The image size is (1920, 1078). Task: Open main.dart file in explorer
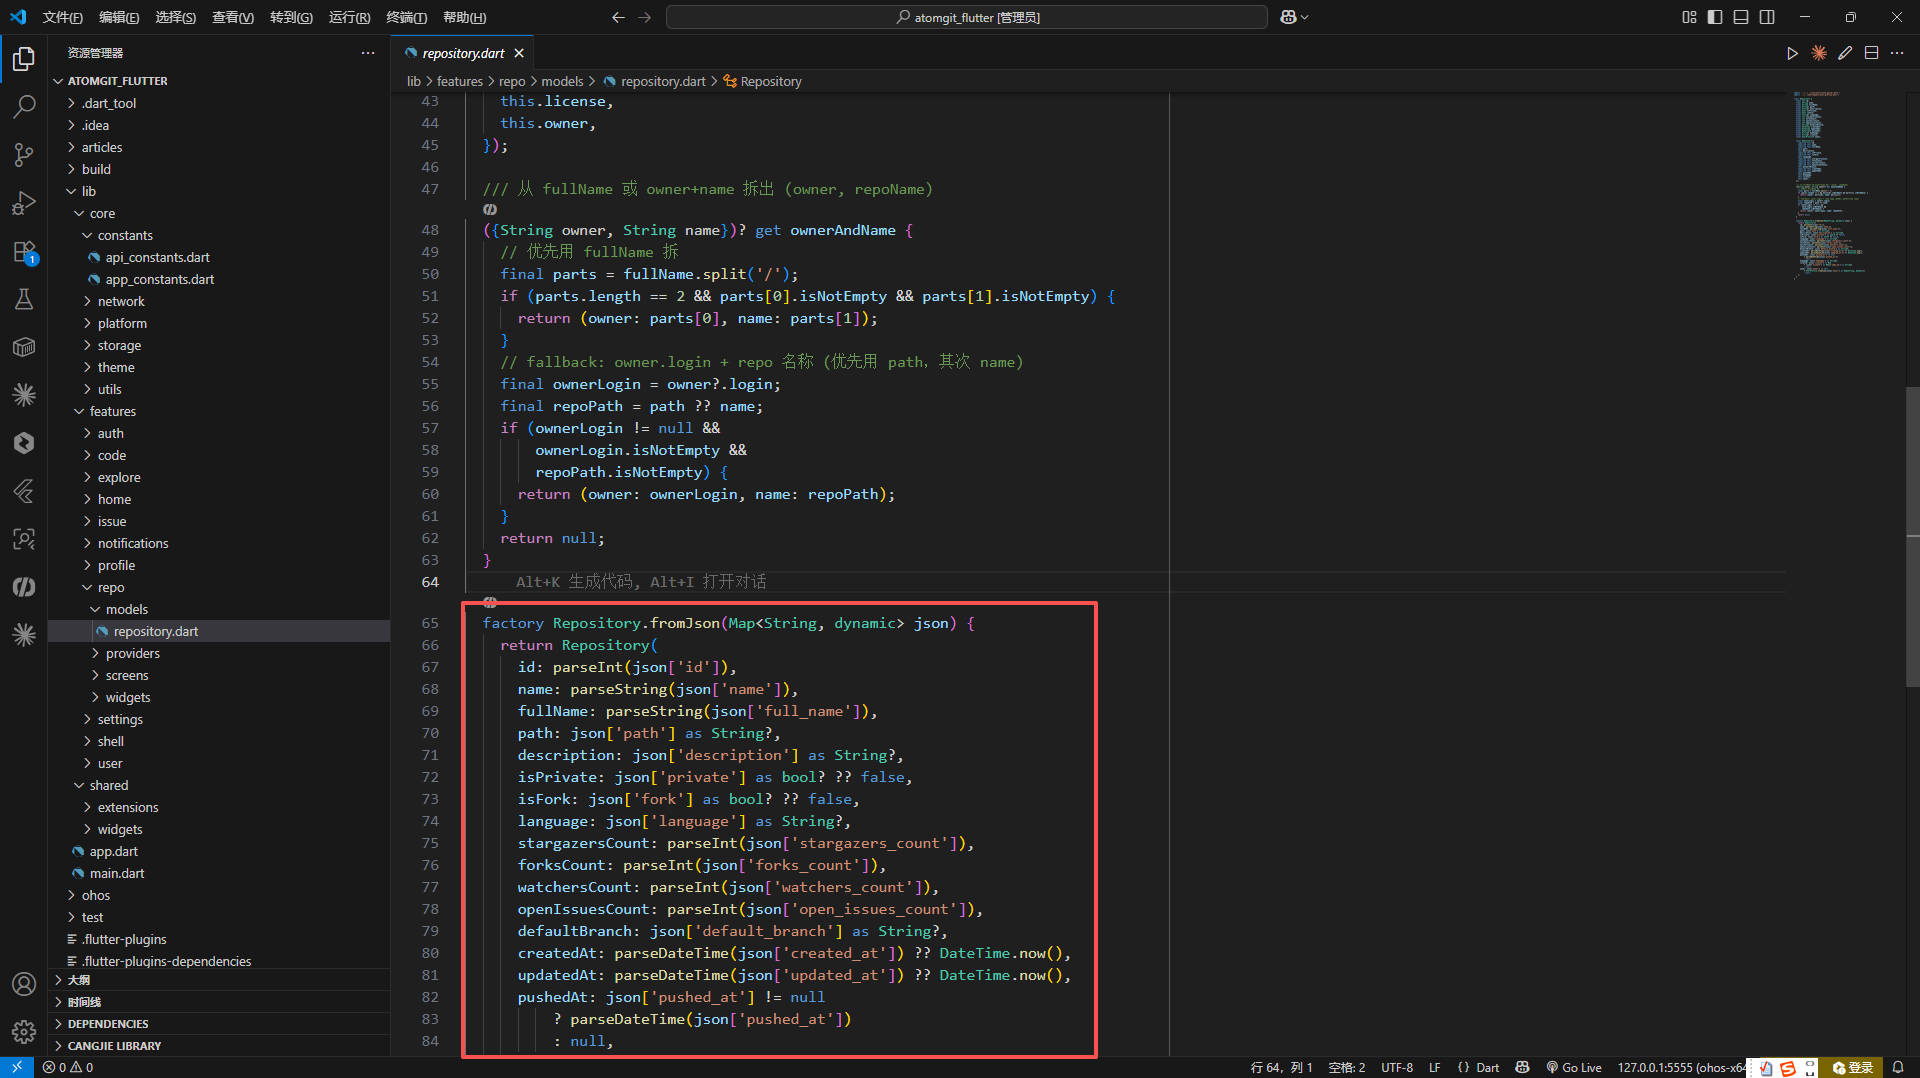point(117,873)
